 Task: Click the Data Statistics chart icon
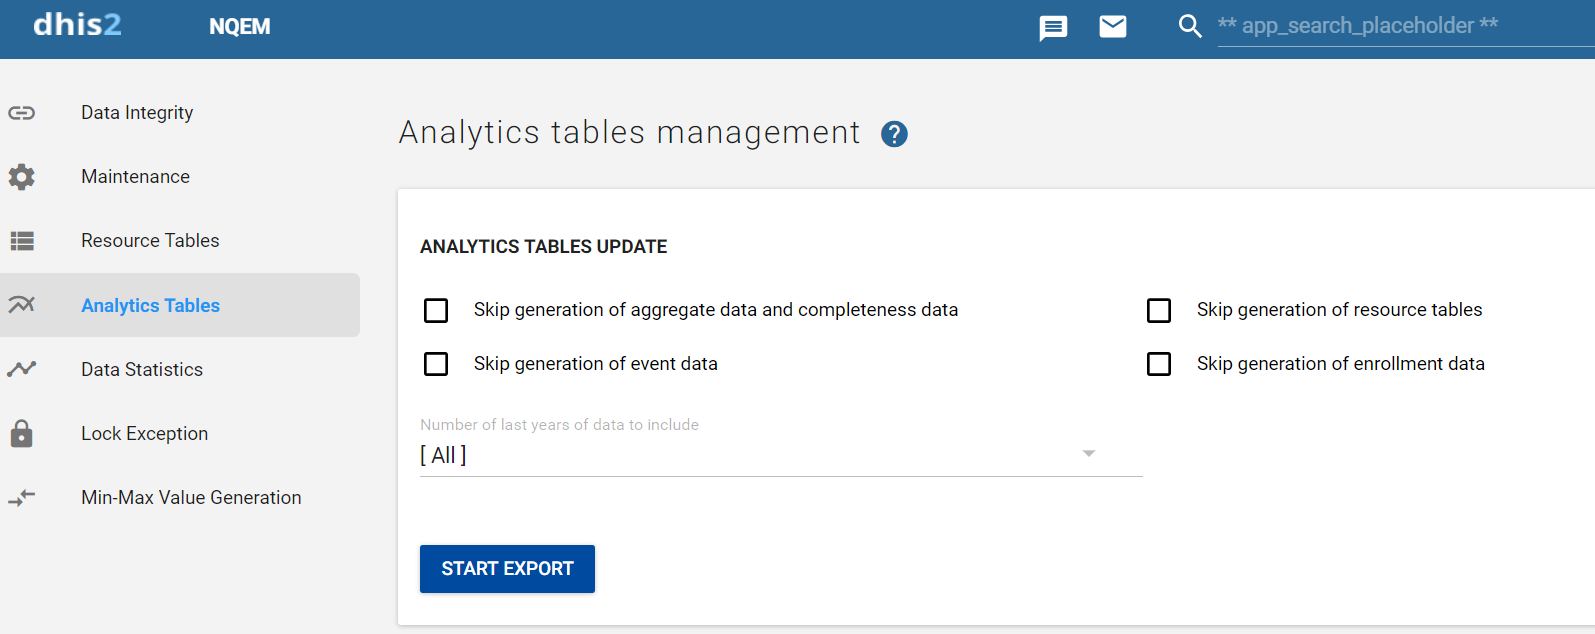pyautogui.click(x=22, y=369)
